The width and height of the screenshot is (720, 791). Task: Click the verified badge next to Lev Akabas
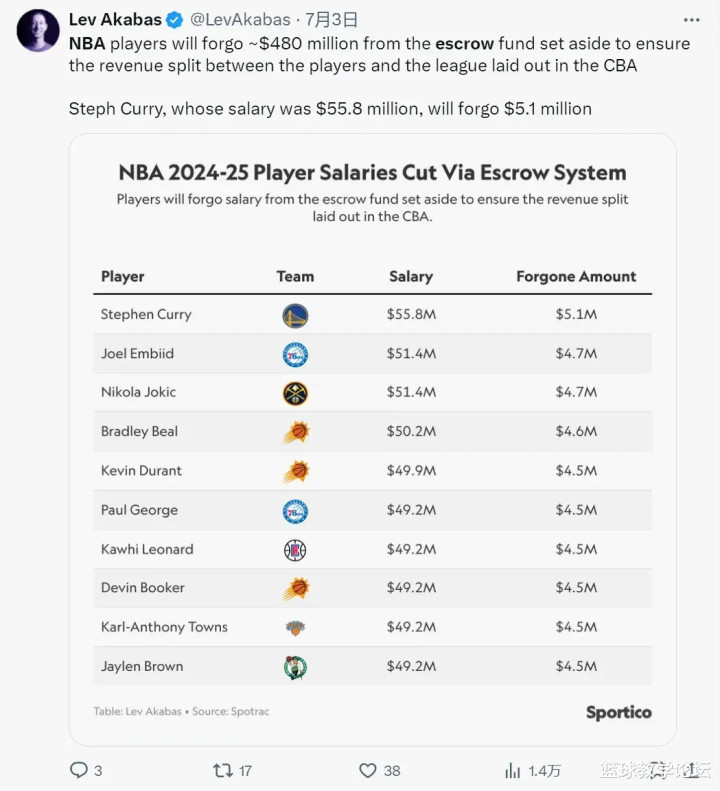(x=173, y=20)
